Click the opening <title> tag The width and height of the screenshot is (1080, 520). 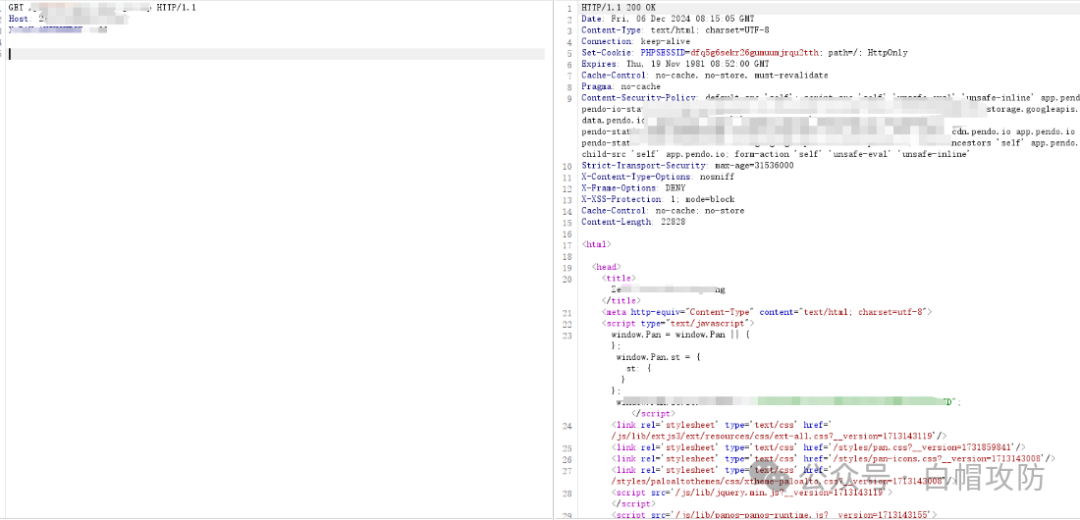[x=619, y=278]
